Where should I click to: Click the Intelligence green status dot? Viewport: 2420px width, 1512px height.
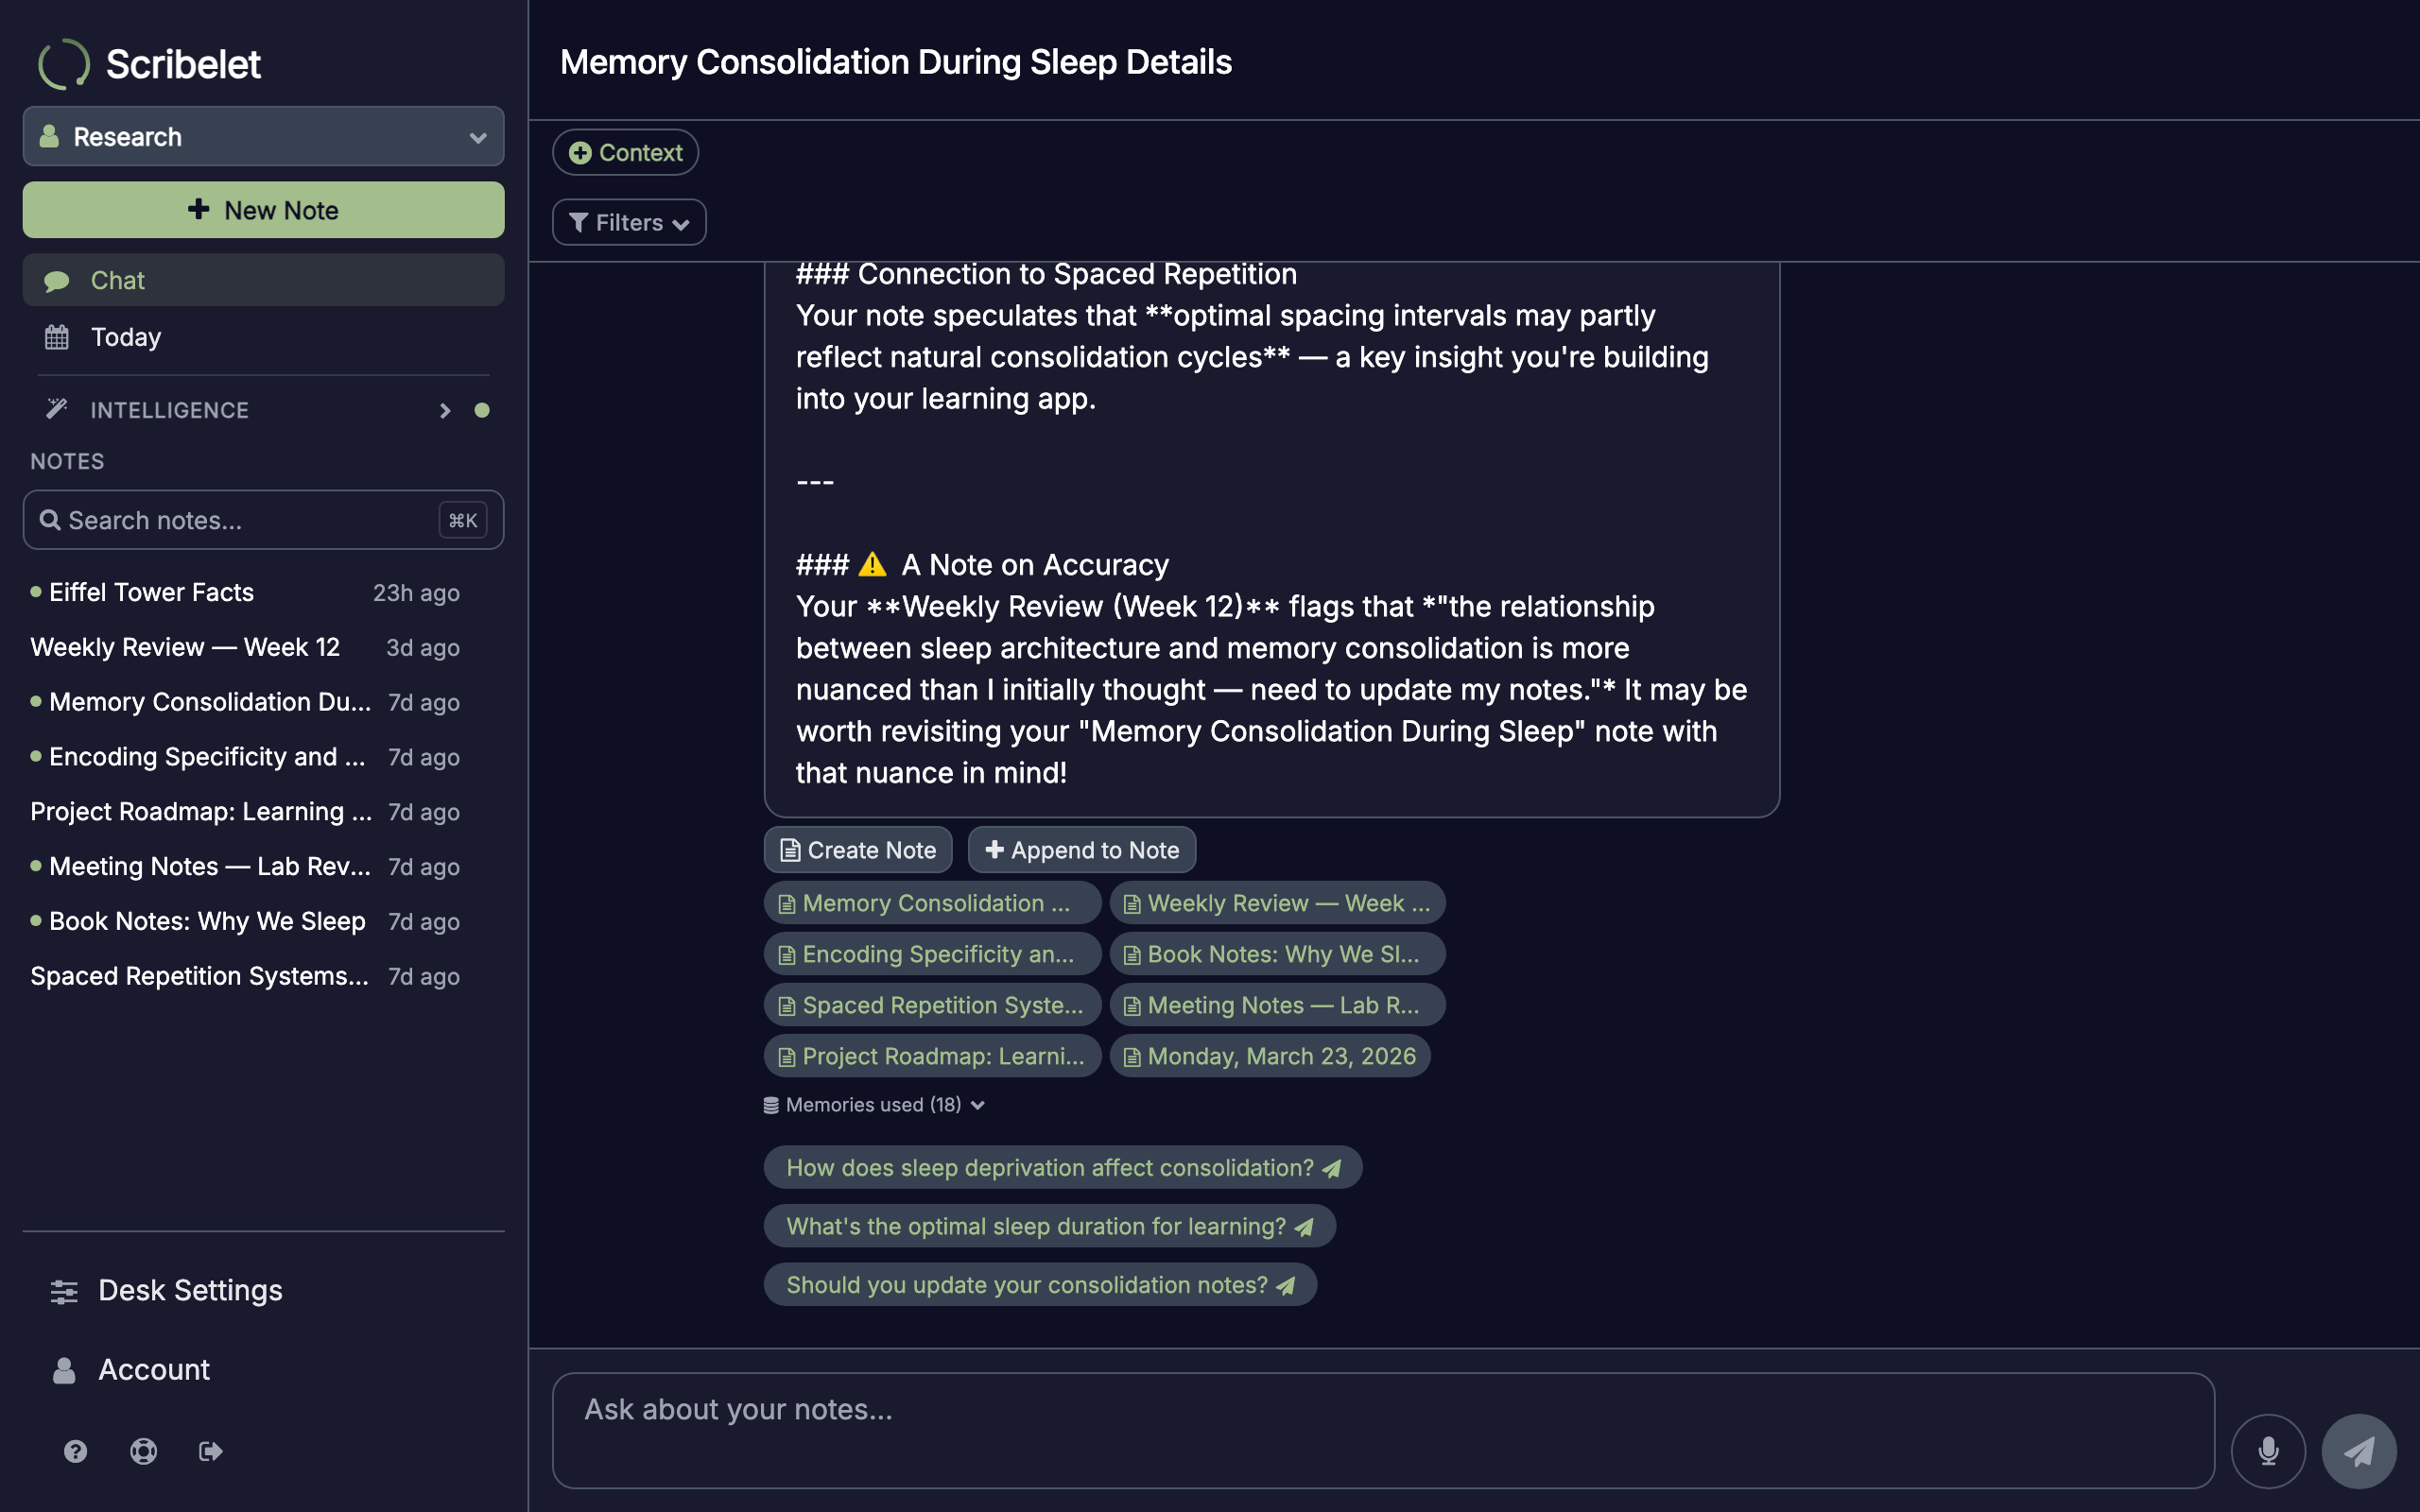tap(482, 410)
